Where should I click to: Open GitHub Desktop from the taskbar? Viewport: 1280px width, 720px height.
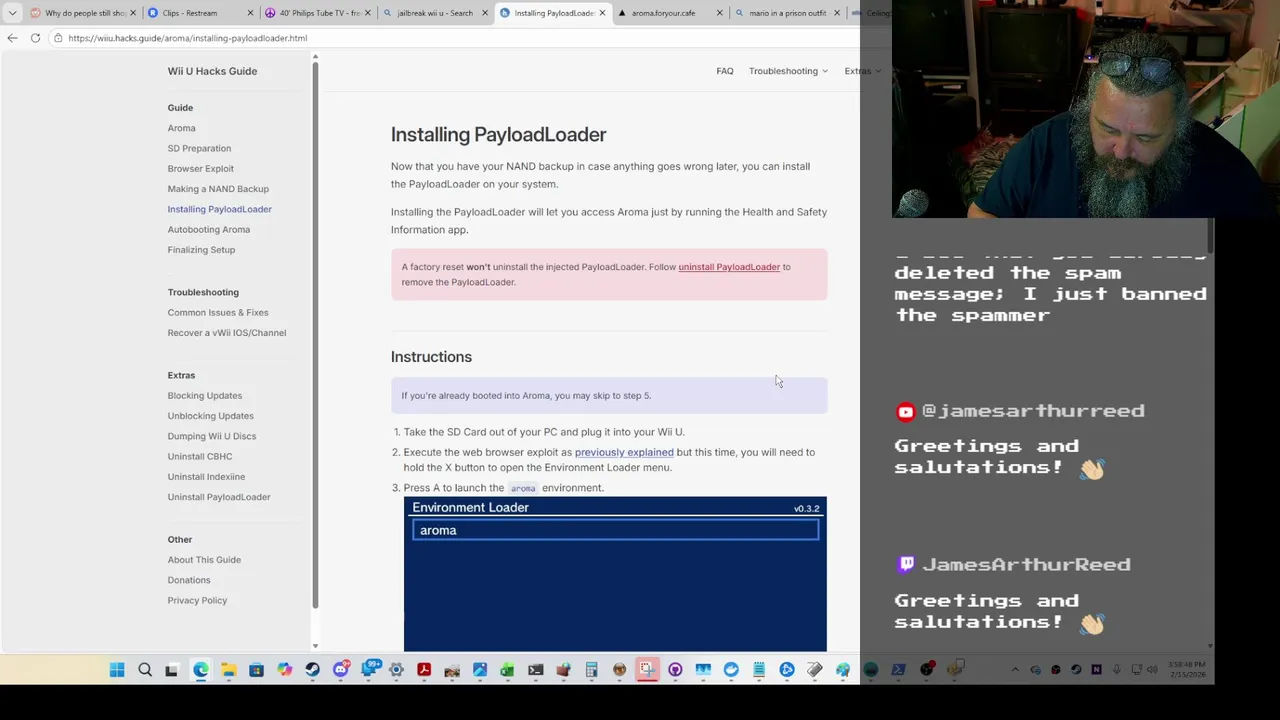tap(675, 670)
